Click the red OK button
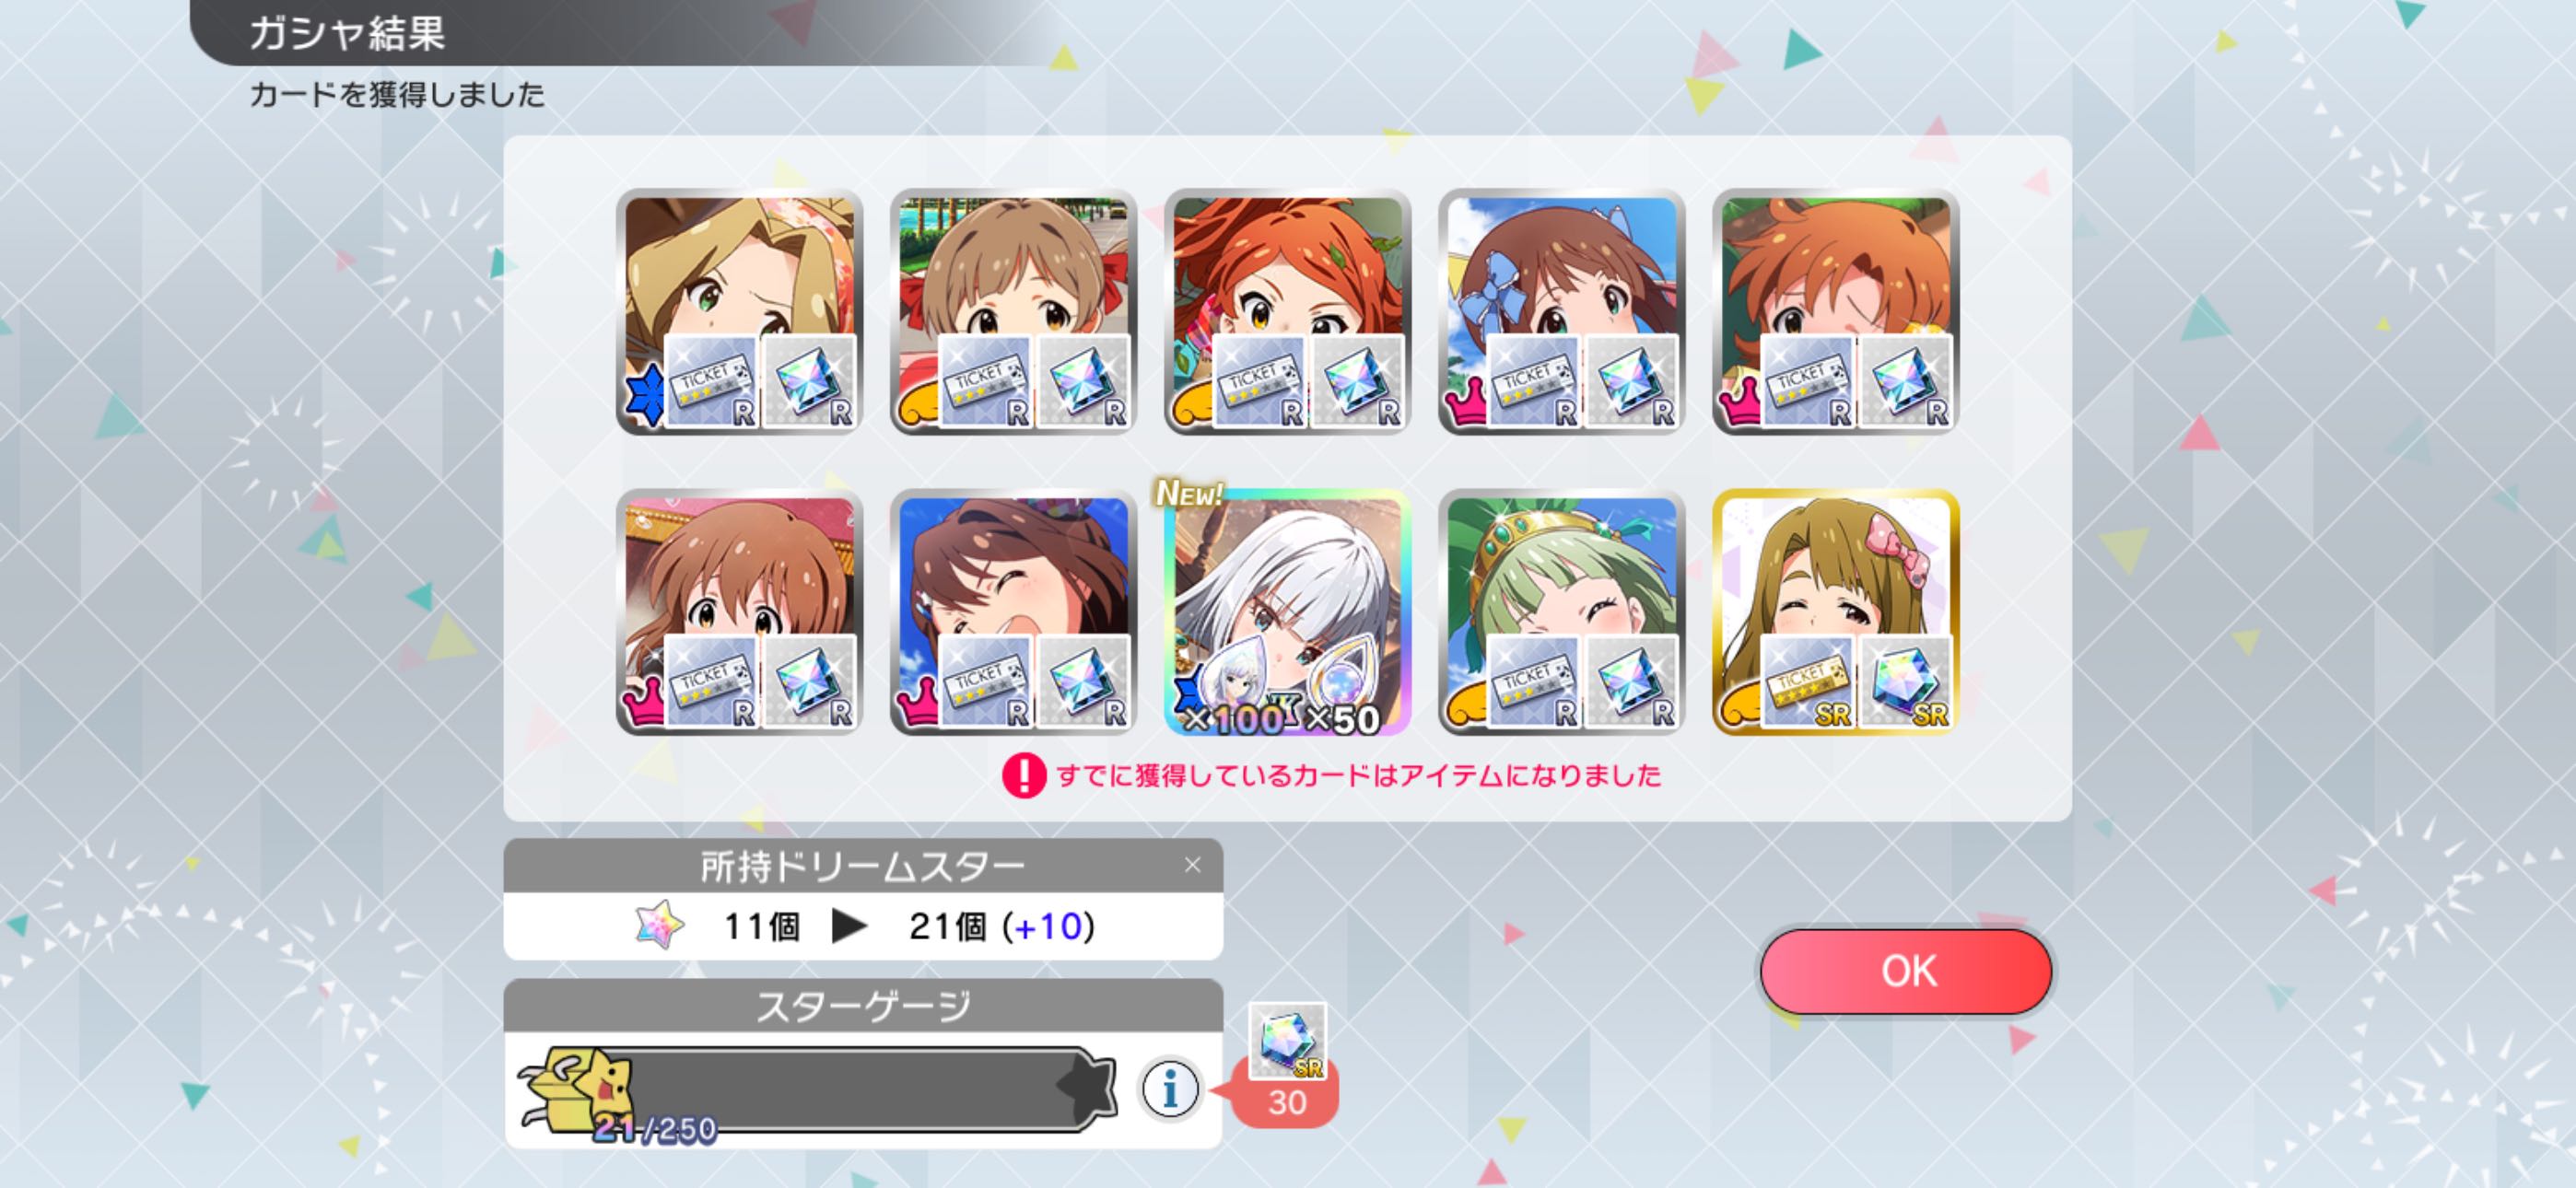This screenshot has height=1188, width=2576. point(1906,971)
